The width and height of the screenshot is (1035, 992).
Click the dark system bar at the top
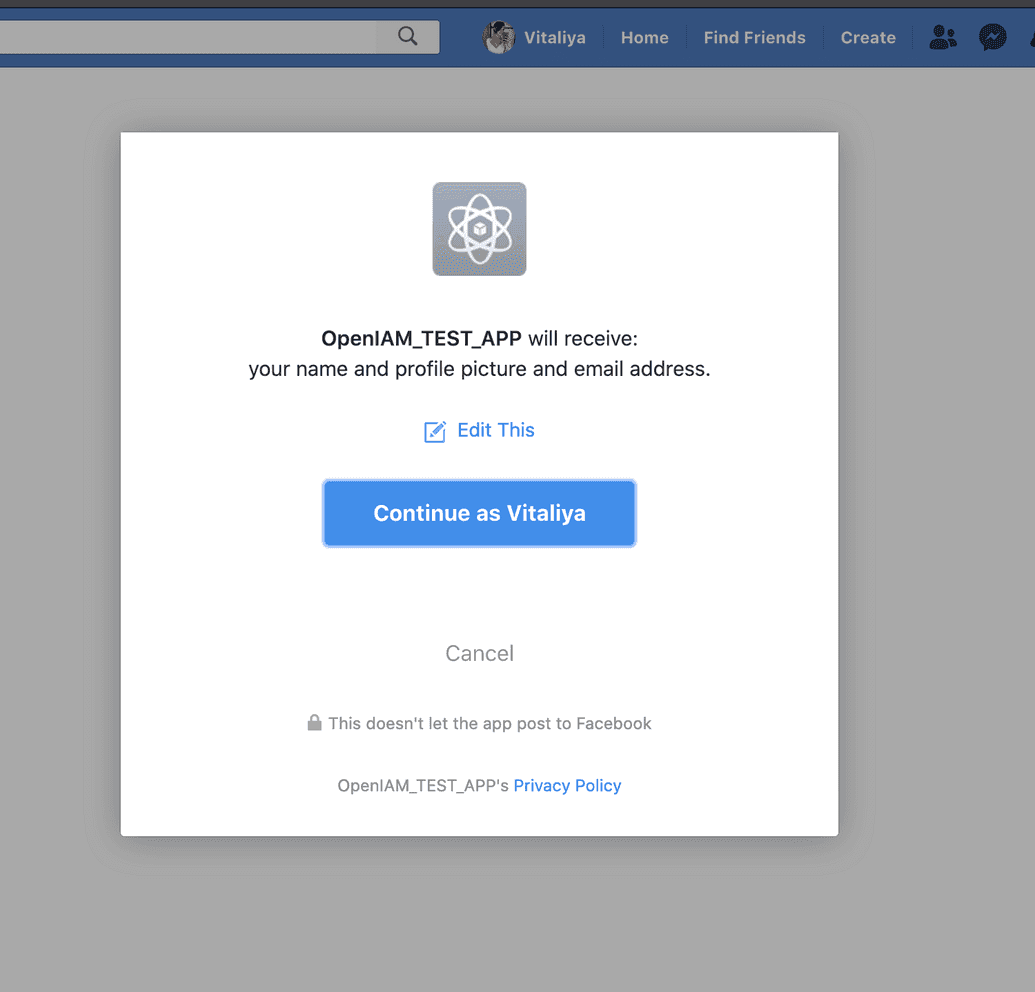click(517, 4)
